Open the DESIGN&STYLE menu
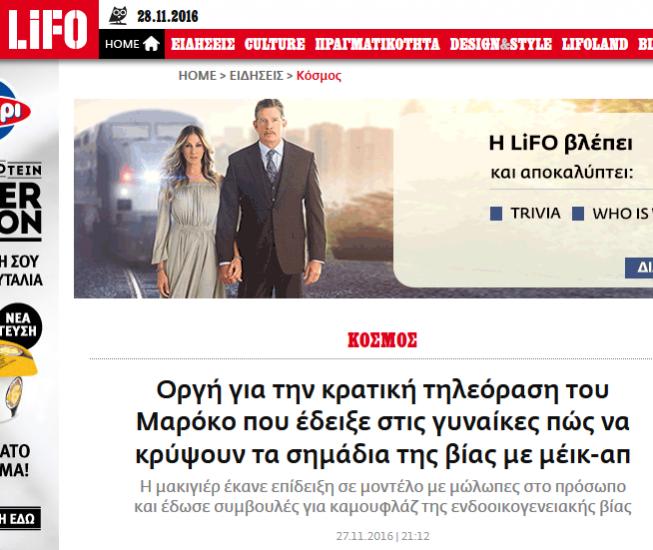 tap(501, 44)
